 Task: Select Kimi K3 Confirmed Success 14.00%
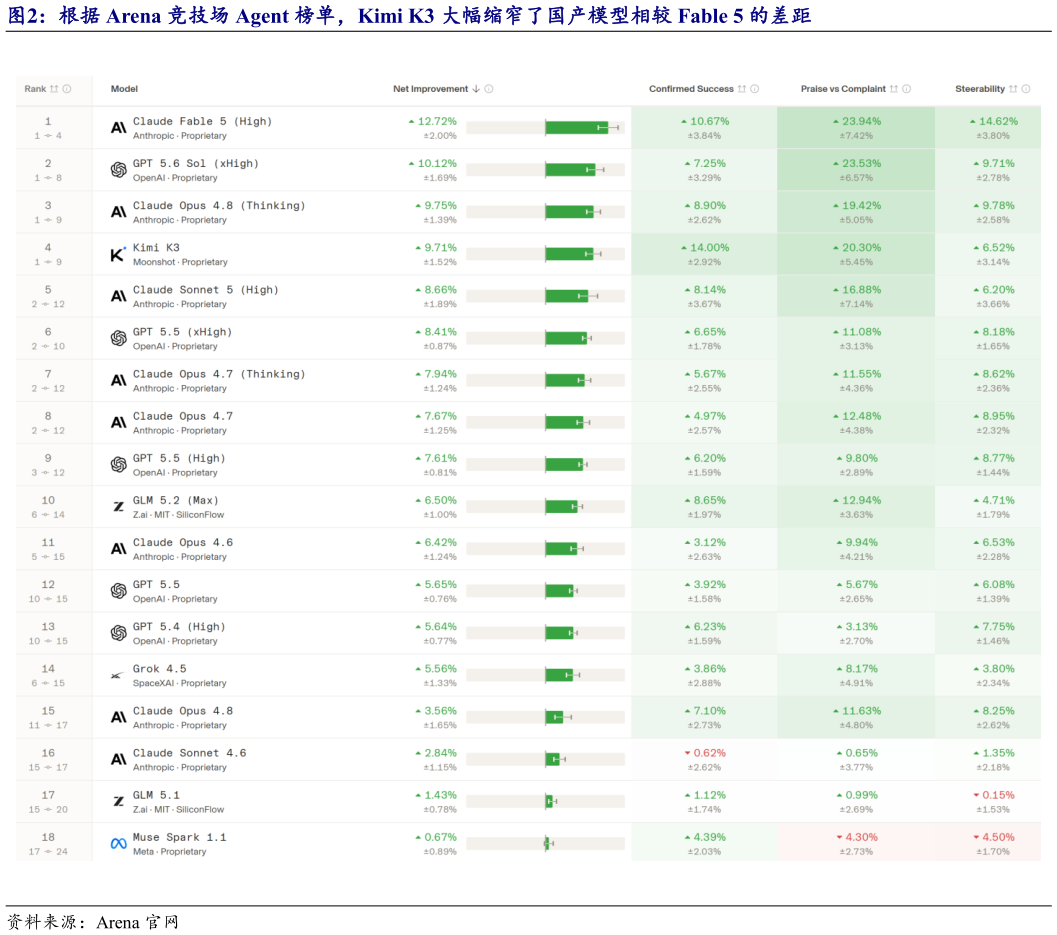click(704, 248)
